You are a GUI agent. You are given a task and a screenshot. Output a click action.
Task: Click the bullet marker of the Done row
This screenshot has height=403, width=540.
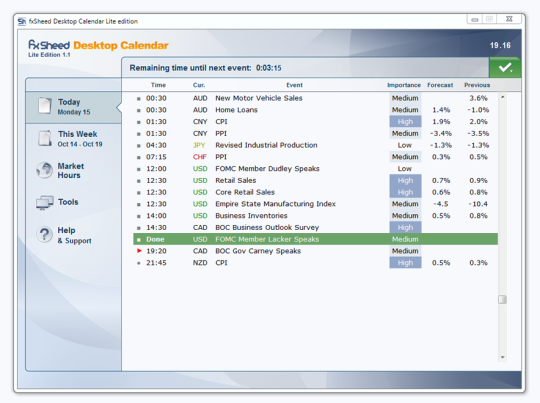tap(139, 239)
